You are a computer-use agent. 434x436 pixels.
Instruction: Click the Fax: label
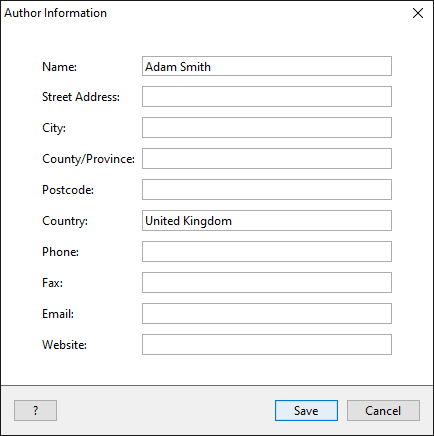pos(52,283)
